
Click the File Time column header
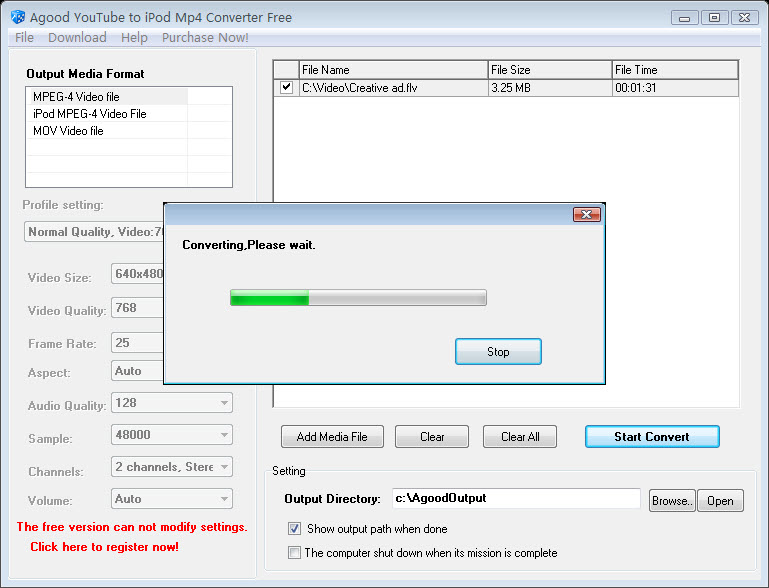click(675, 70)
